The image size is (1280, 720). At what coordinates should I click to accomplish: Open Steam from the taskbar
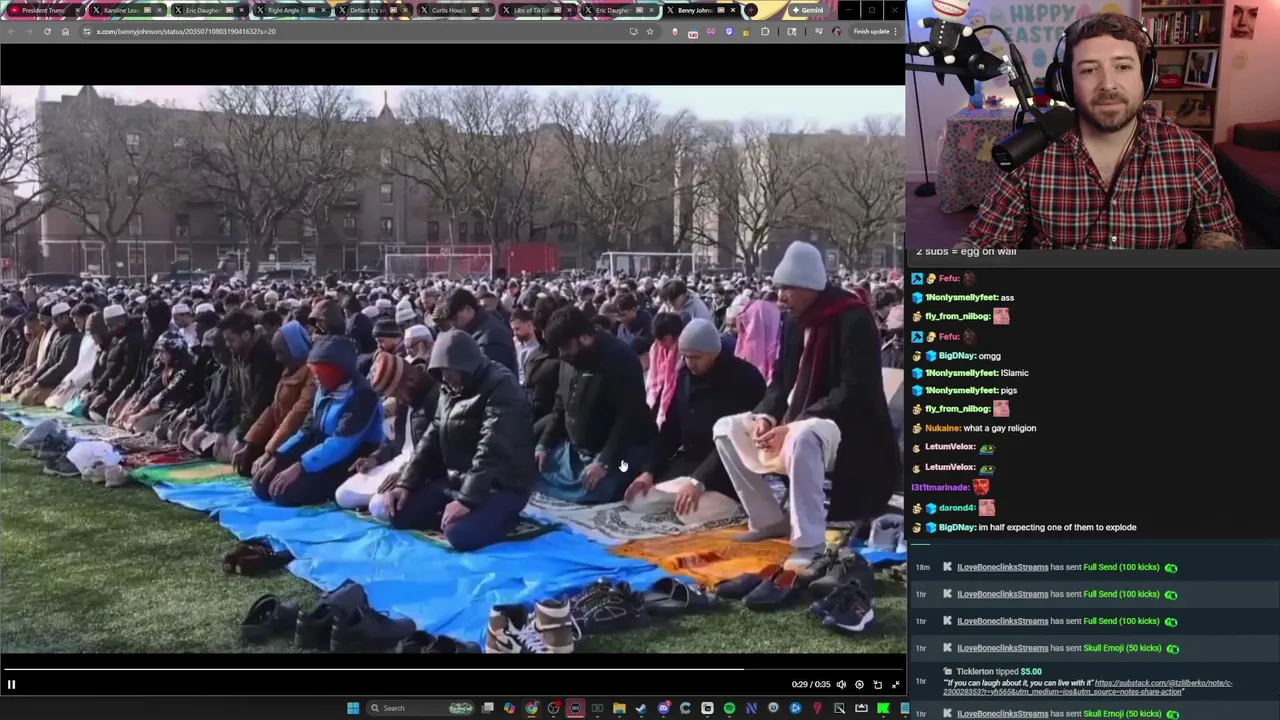click(x=641, y=708)
